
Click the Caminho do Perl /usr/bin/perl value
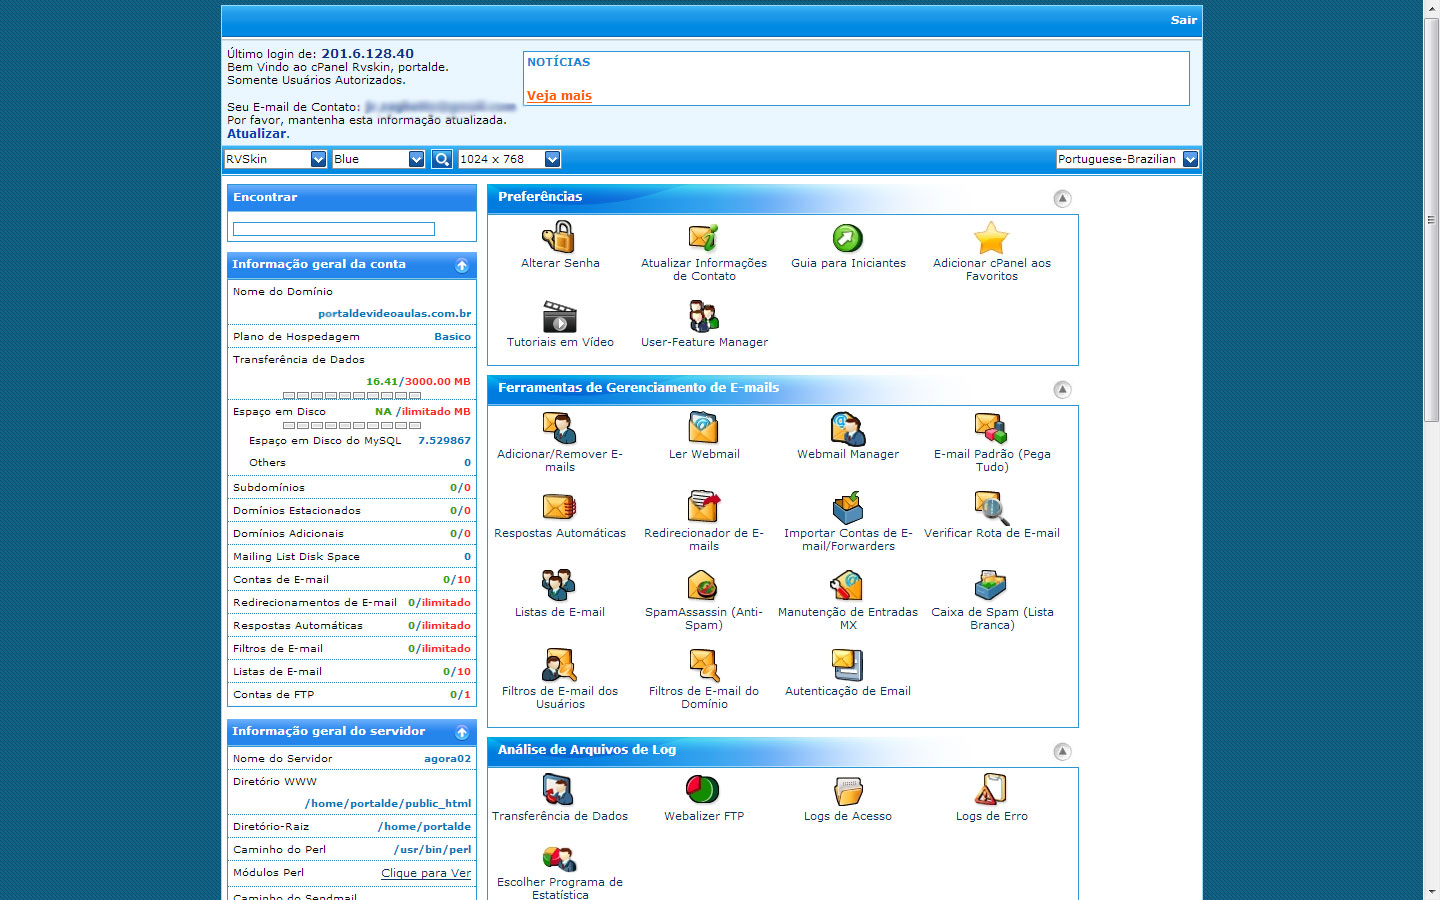432,850
